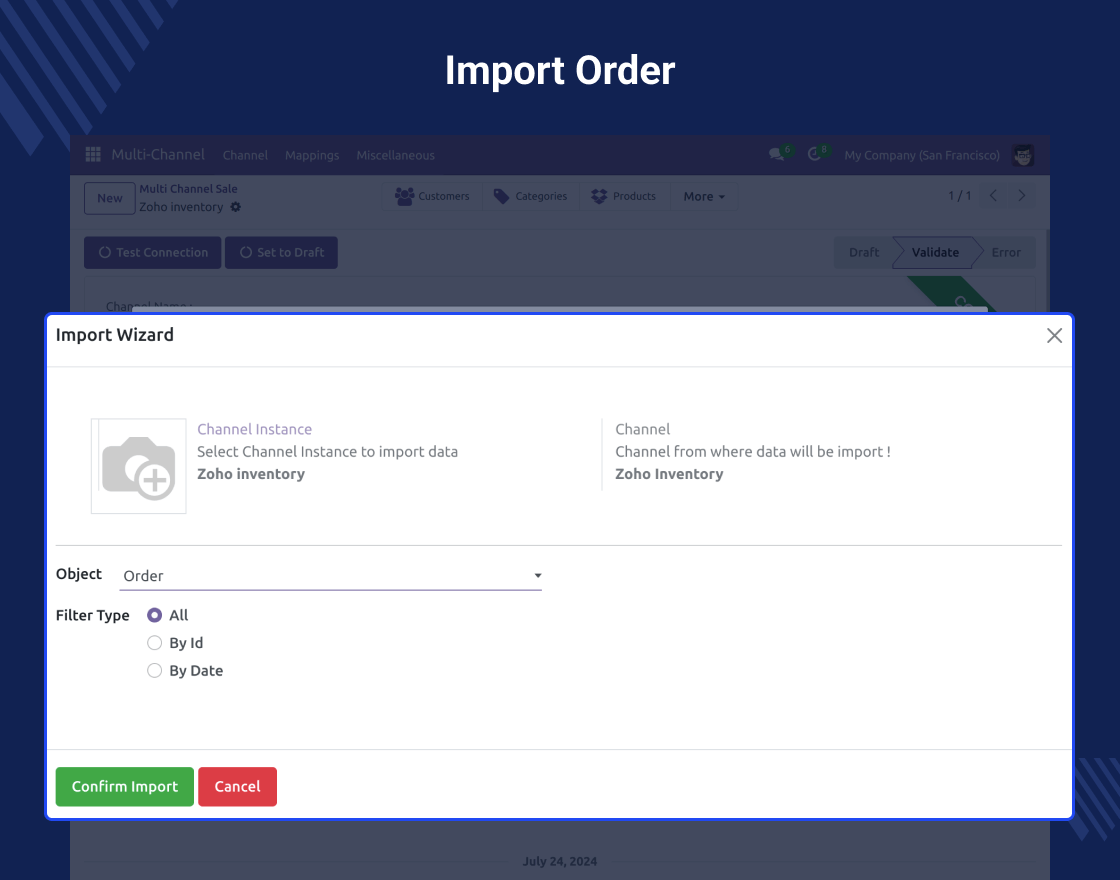Upload image via camera placeholder
The height and width of the screenshot is (880, 1120).
(139, 466)
